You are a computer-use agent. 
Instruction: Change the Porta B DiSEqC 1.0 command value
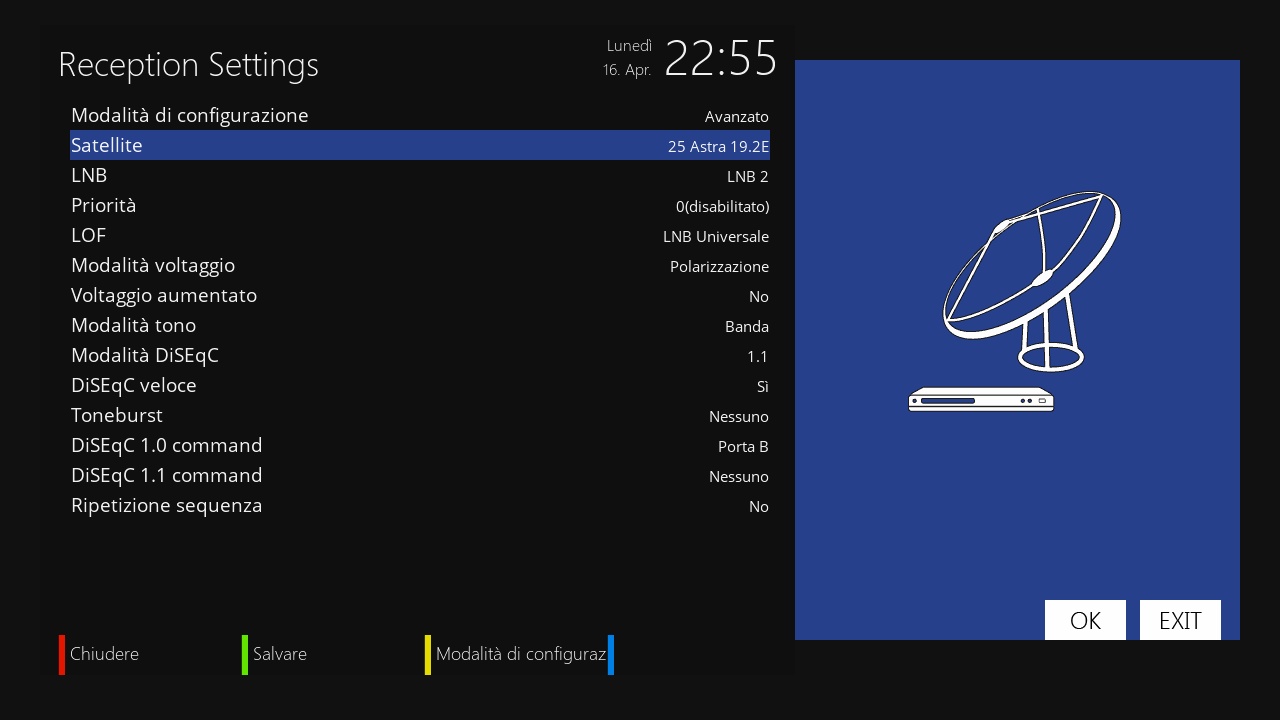743,447
